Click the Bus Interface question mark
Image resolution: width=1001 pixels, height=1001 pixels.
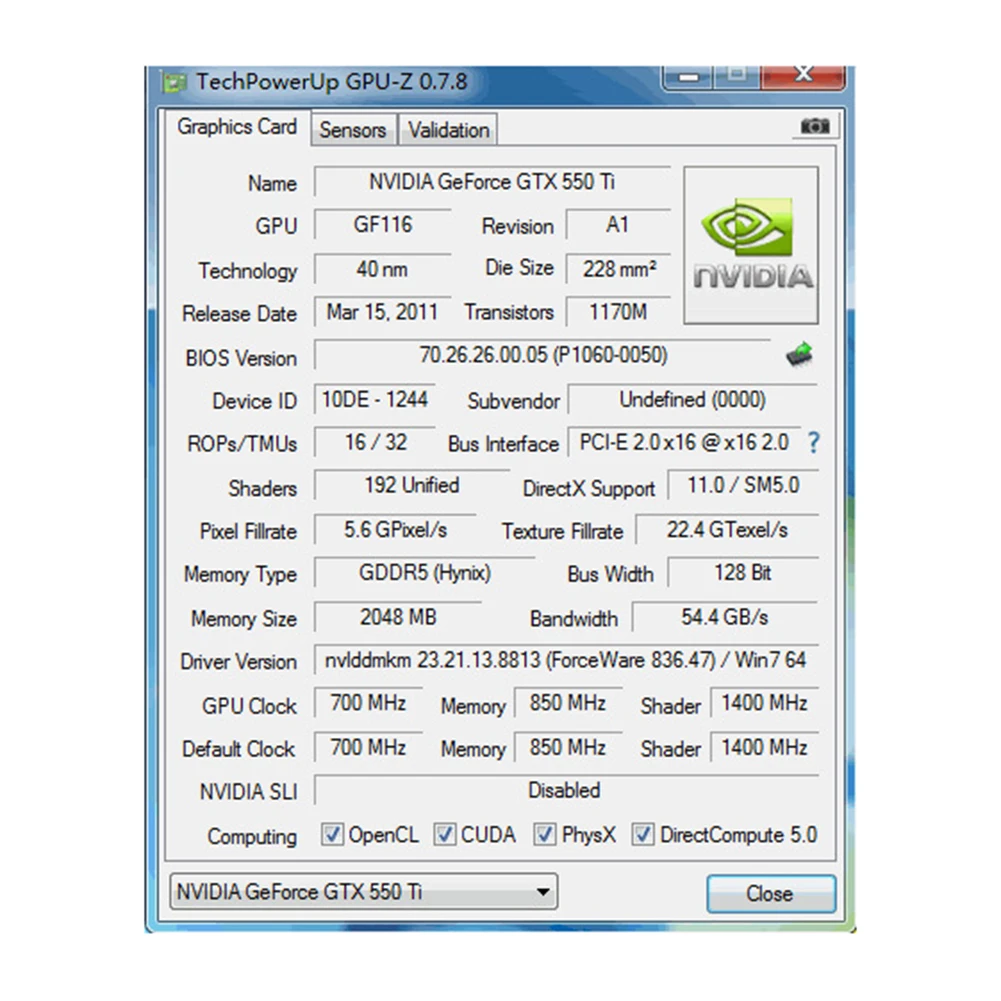tap(813, 442)
